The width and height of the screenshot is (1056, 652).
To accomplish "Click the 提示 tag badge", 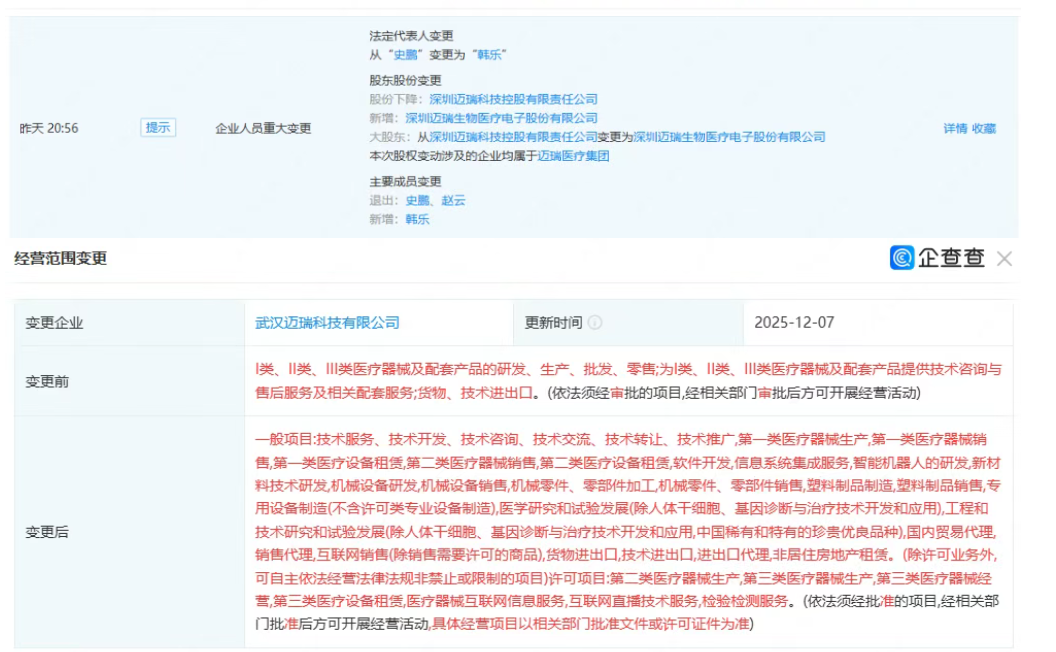I will (158, 128).
